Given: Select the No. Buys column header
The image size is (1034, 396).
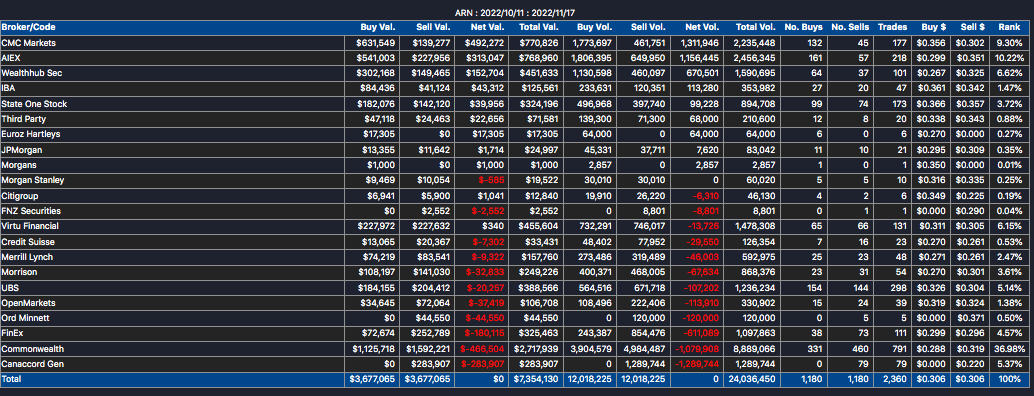Looking at the screenshot, I should coord(803,27).
